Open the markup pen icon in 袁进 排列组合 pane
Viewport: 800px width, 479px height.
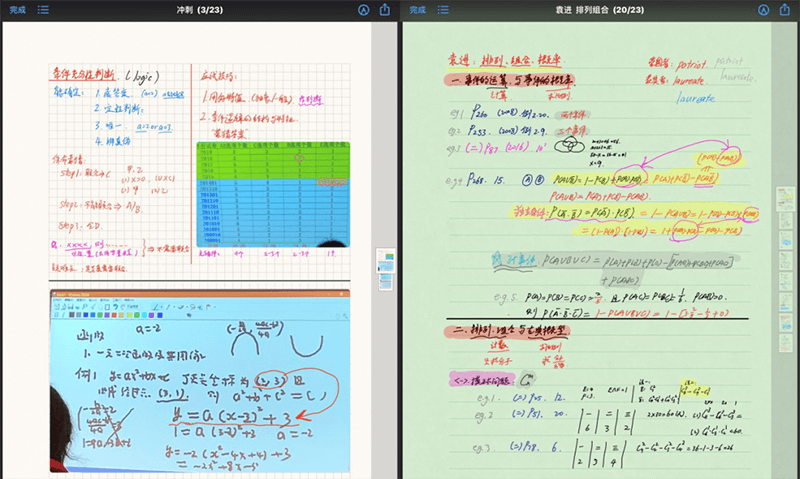point(763,10)
